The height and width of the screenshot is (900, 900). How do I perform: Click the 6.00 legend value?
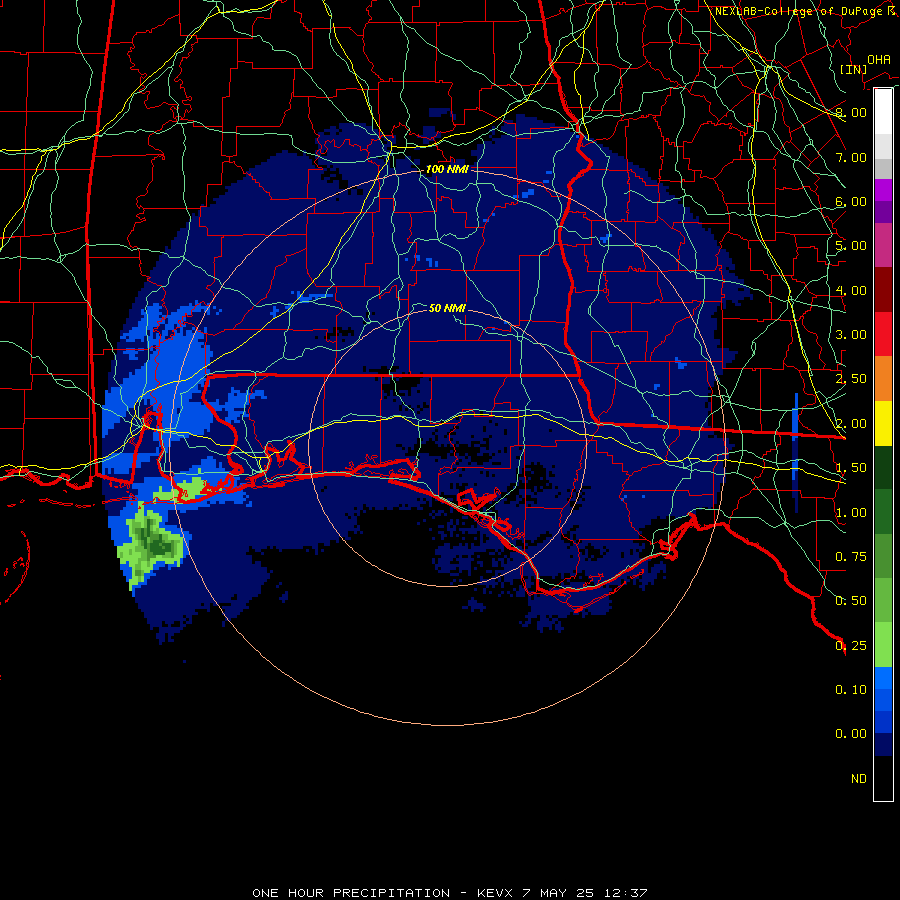851,201
